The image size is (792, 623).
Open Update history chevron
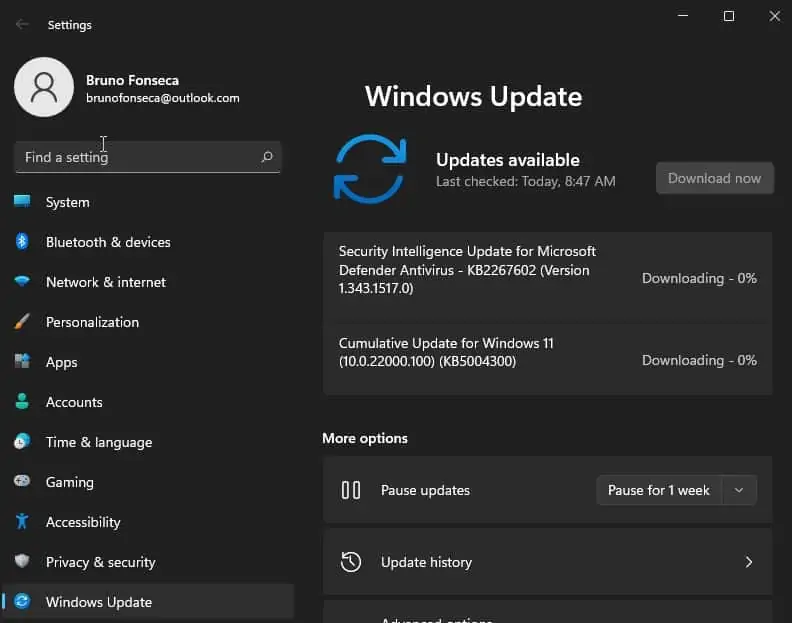tap(749, 562)
